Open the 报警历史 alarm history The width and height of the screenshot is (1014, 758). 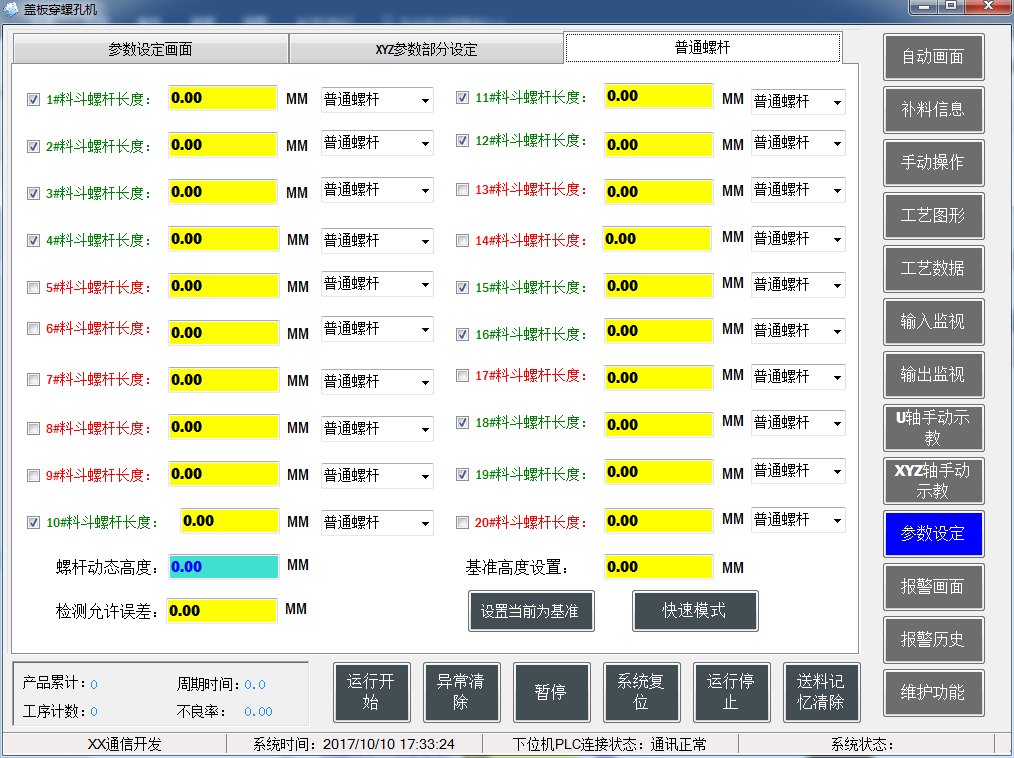point(933,639)
